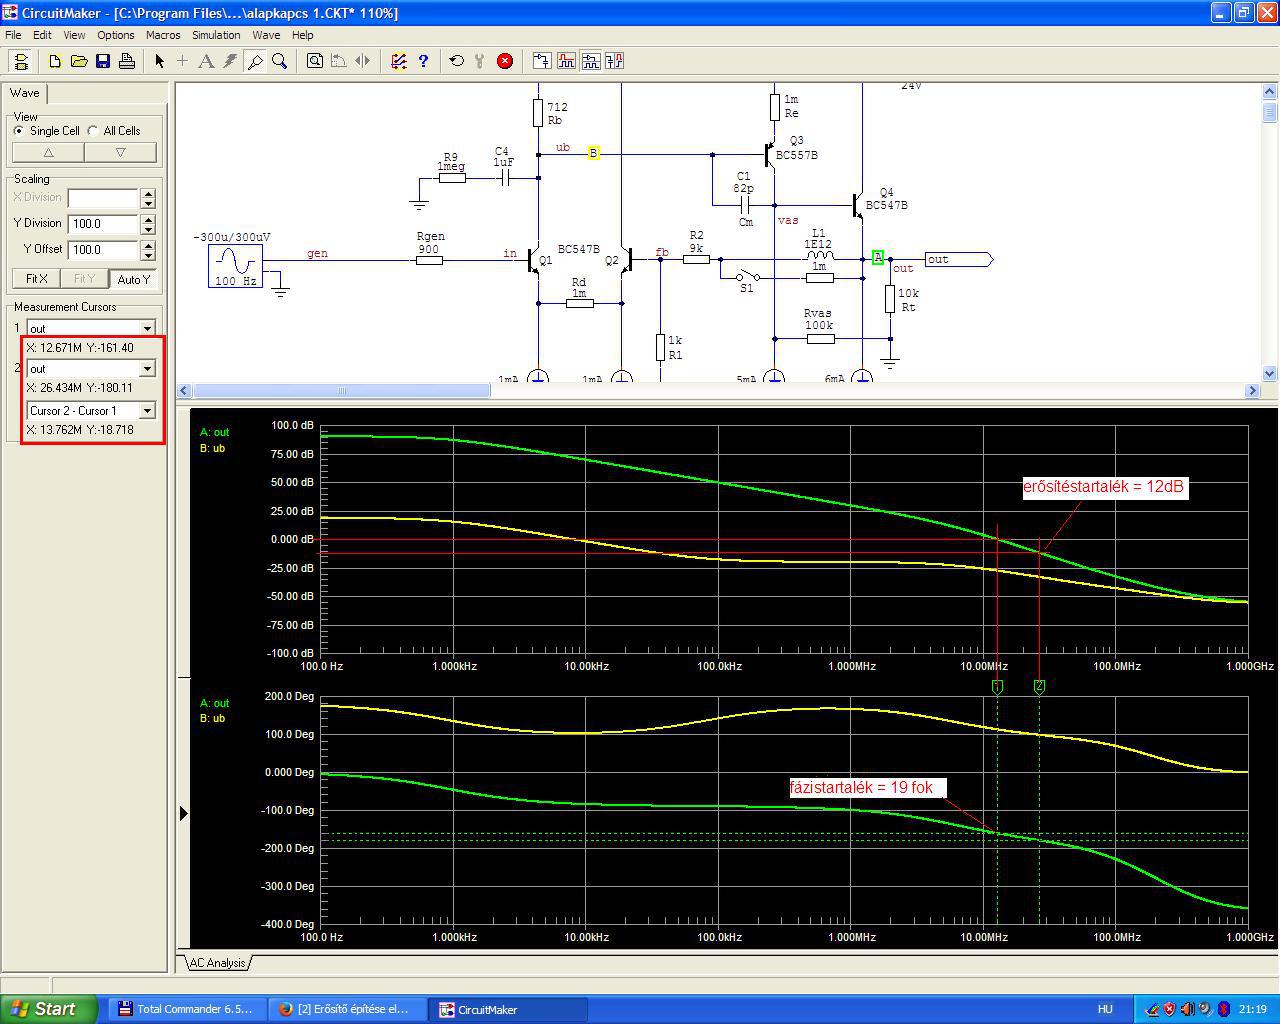Click the Print icon in toolbar

click(x=127, y=61)
